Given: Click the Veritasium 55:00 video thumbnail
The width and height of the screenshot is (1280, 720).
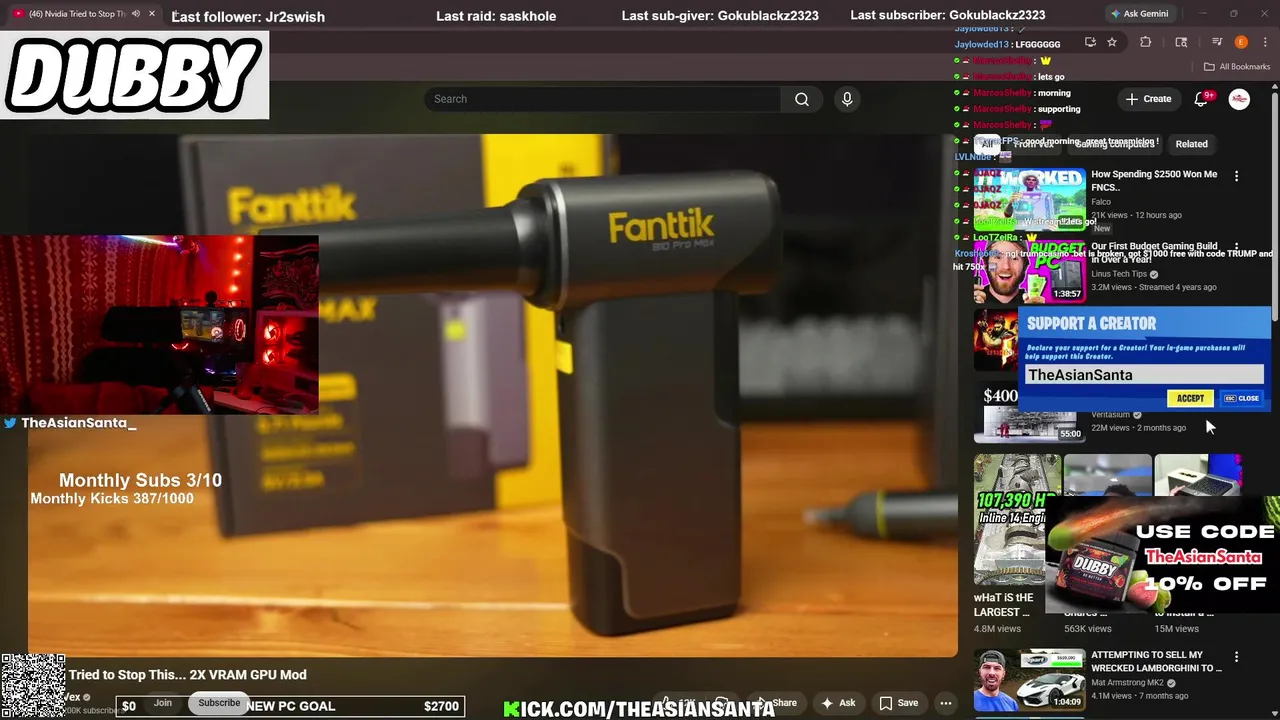Looking at the screenshot, I should tap(1030, 412).
